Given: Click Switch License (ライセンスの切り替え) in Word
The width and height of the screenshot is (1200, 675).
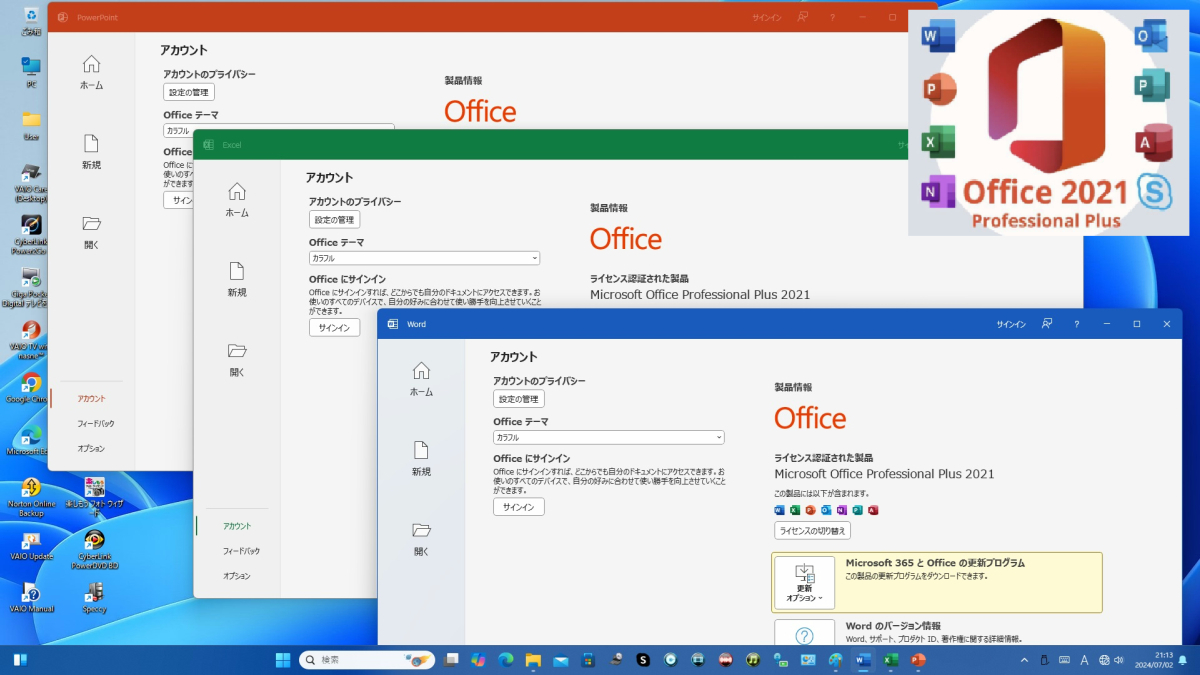Looking at the screenshot, I should click(812, 531).
